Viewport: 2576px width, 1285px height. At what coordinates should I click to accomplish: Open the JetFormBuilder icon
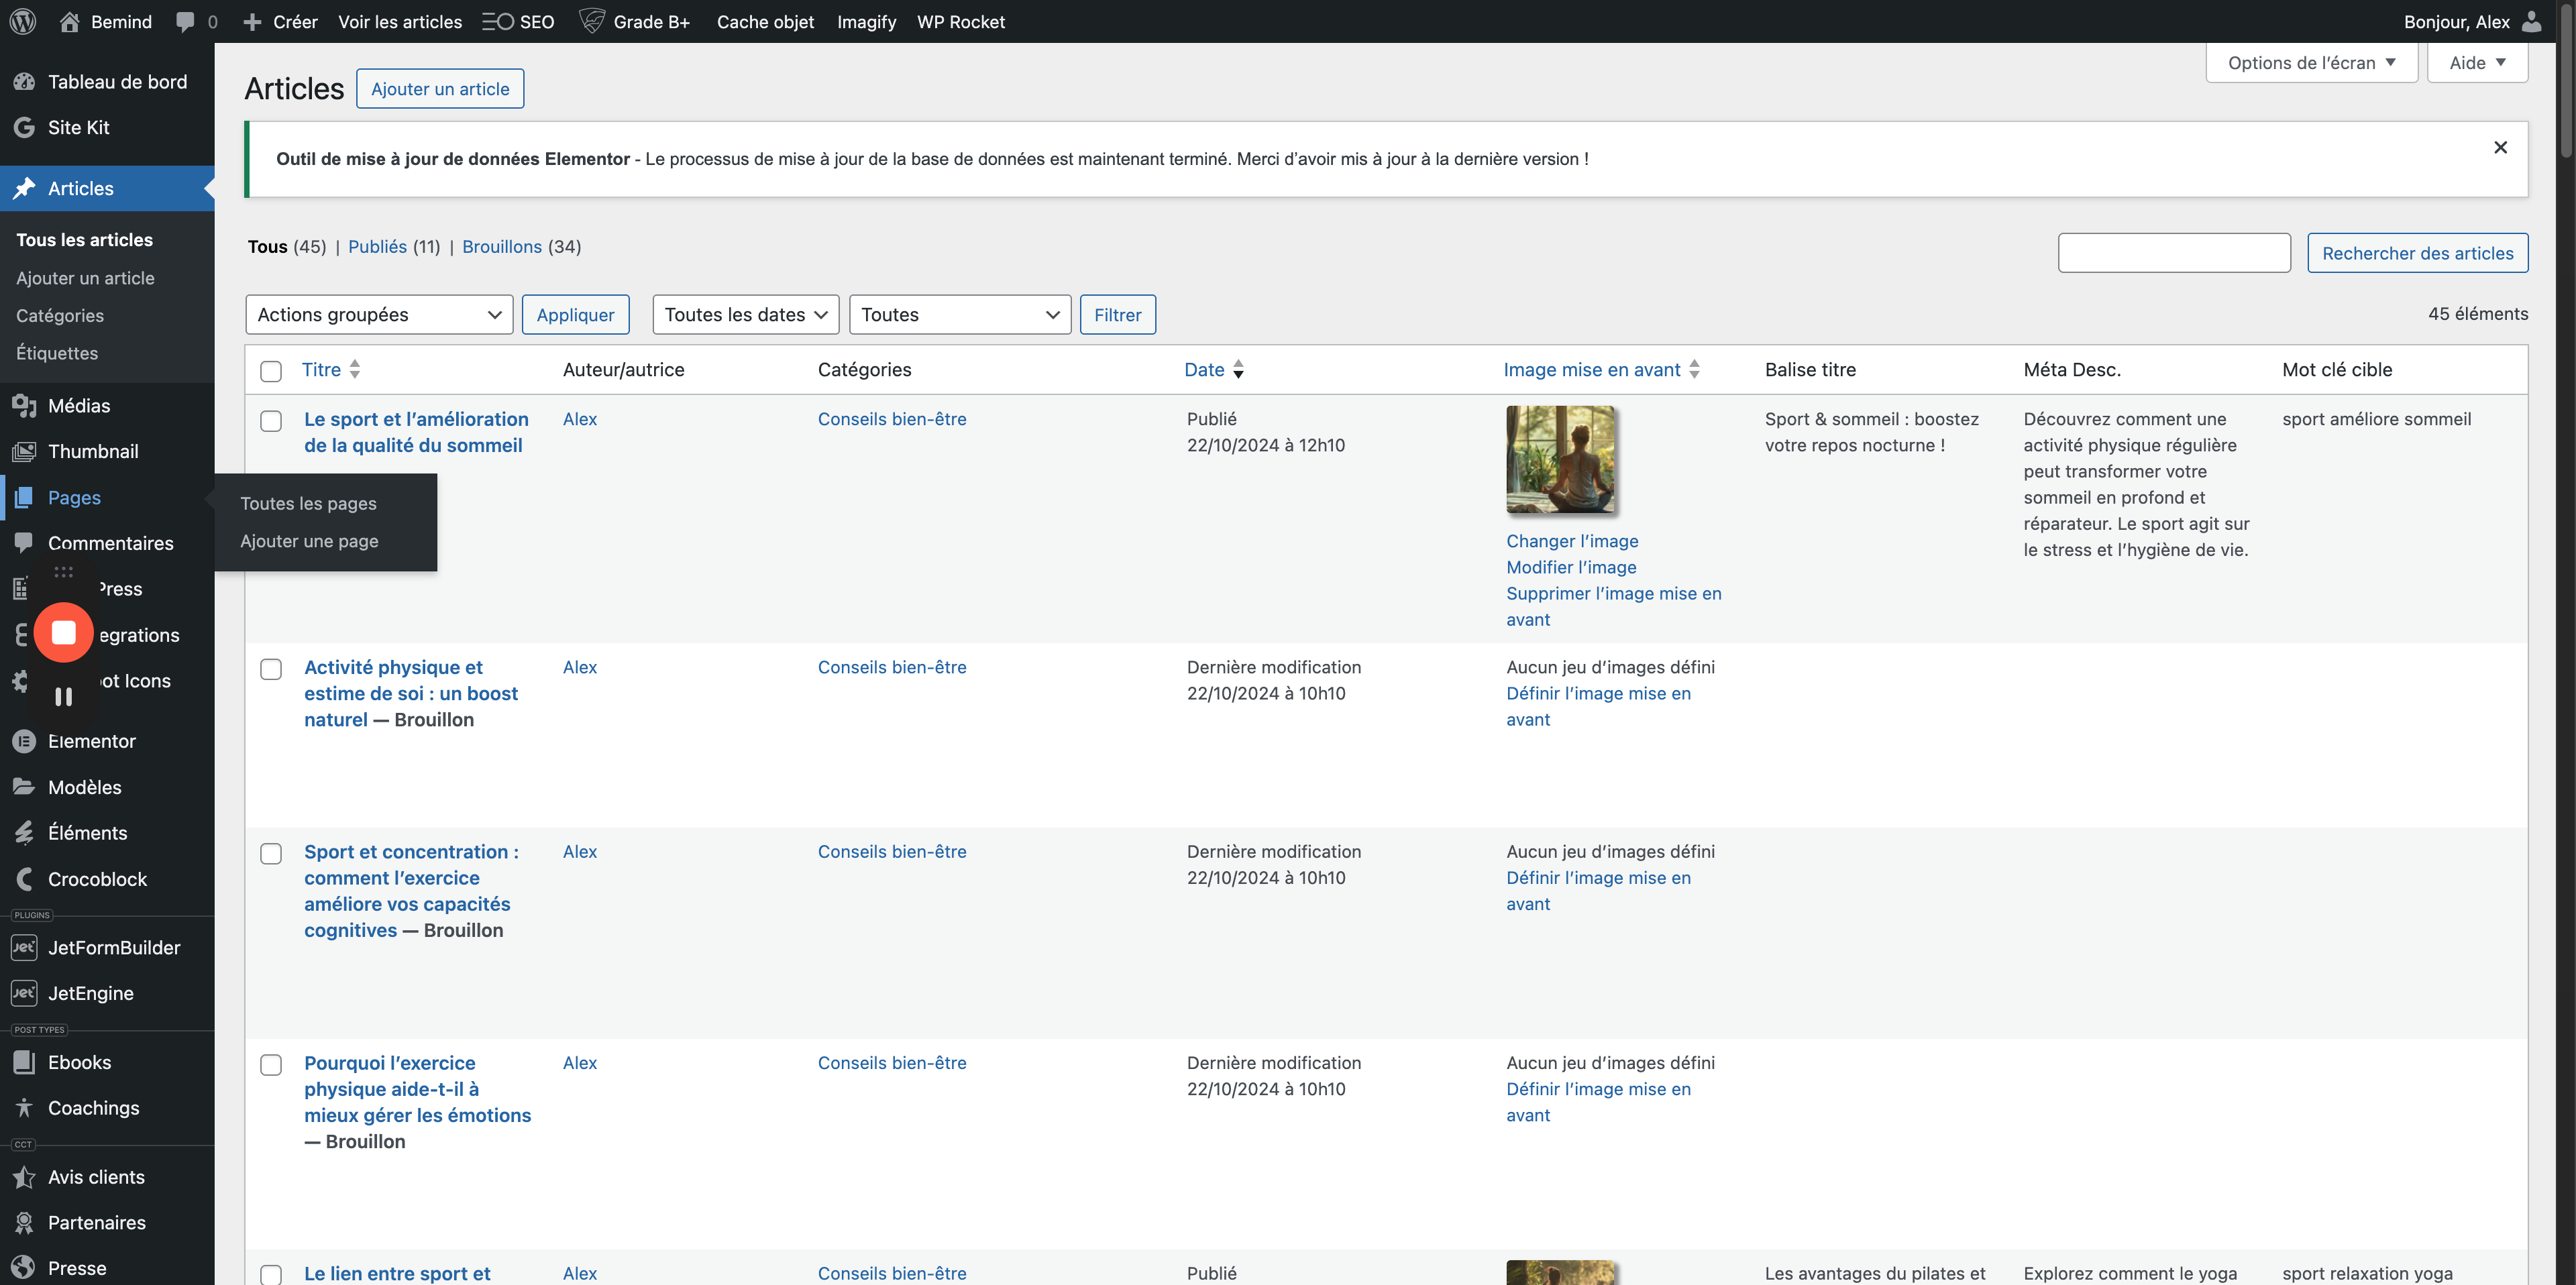point(24,947)
